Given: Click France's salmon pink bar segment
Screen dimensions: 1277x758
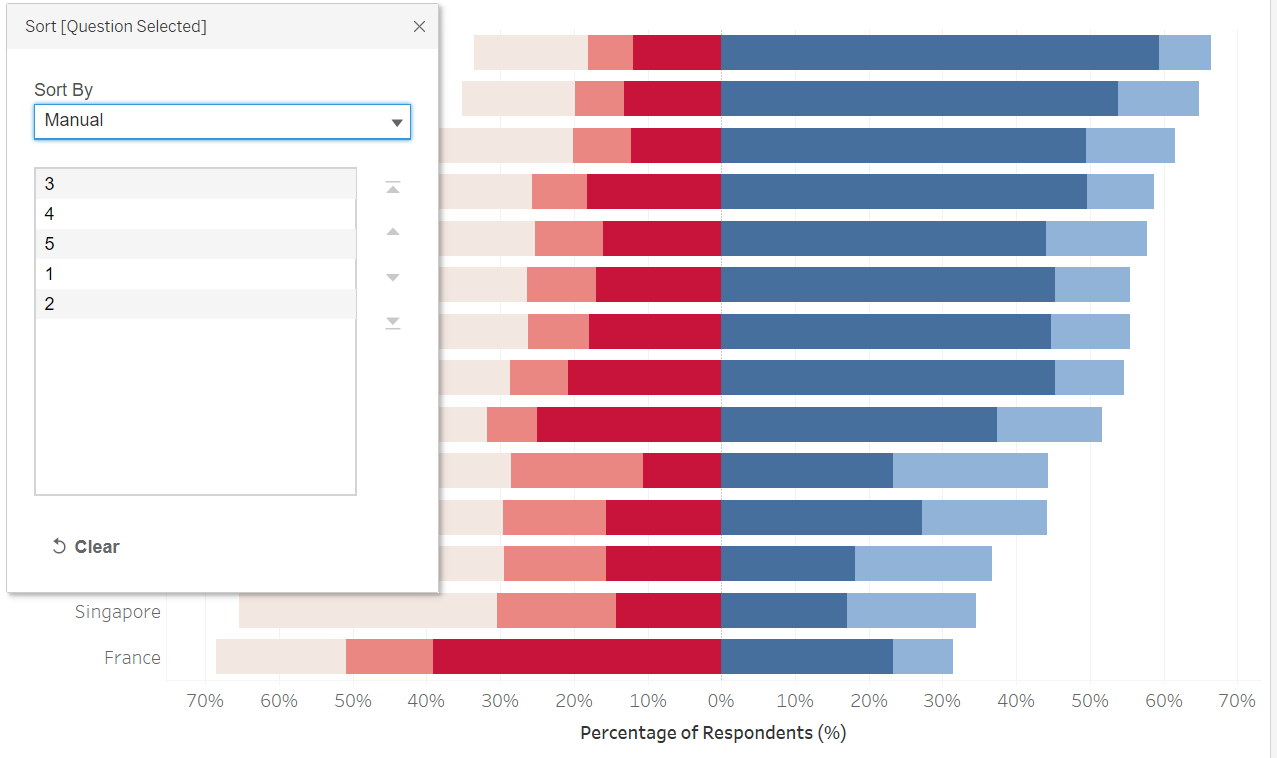Looking at the screenshot, I should (389, 657).
